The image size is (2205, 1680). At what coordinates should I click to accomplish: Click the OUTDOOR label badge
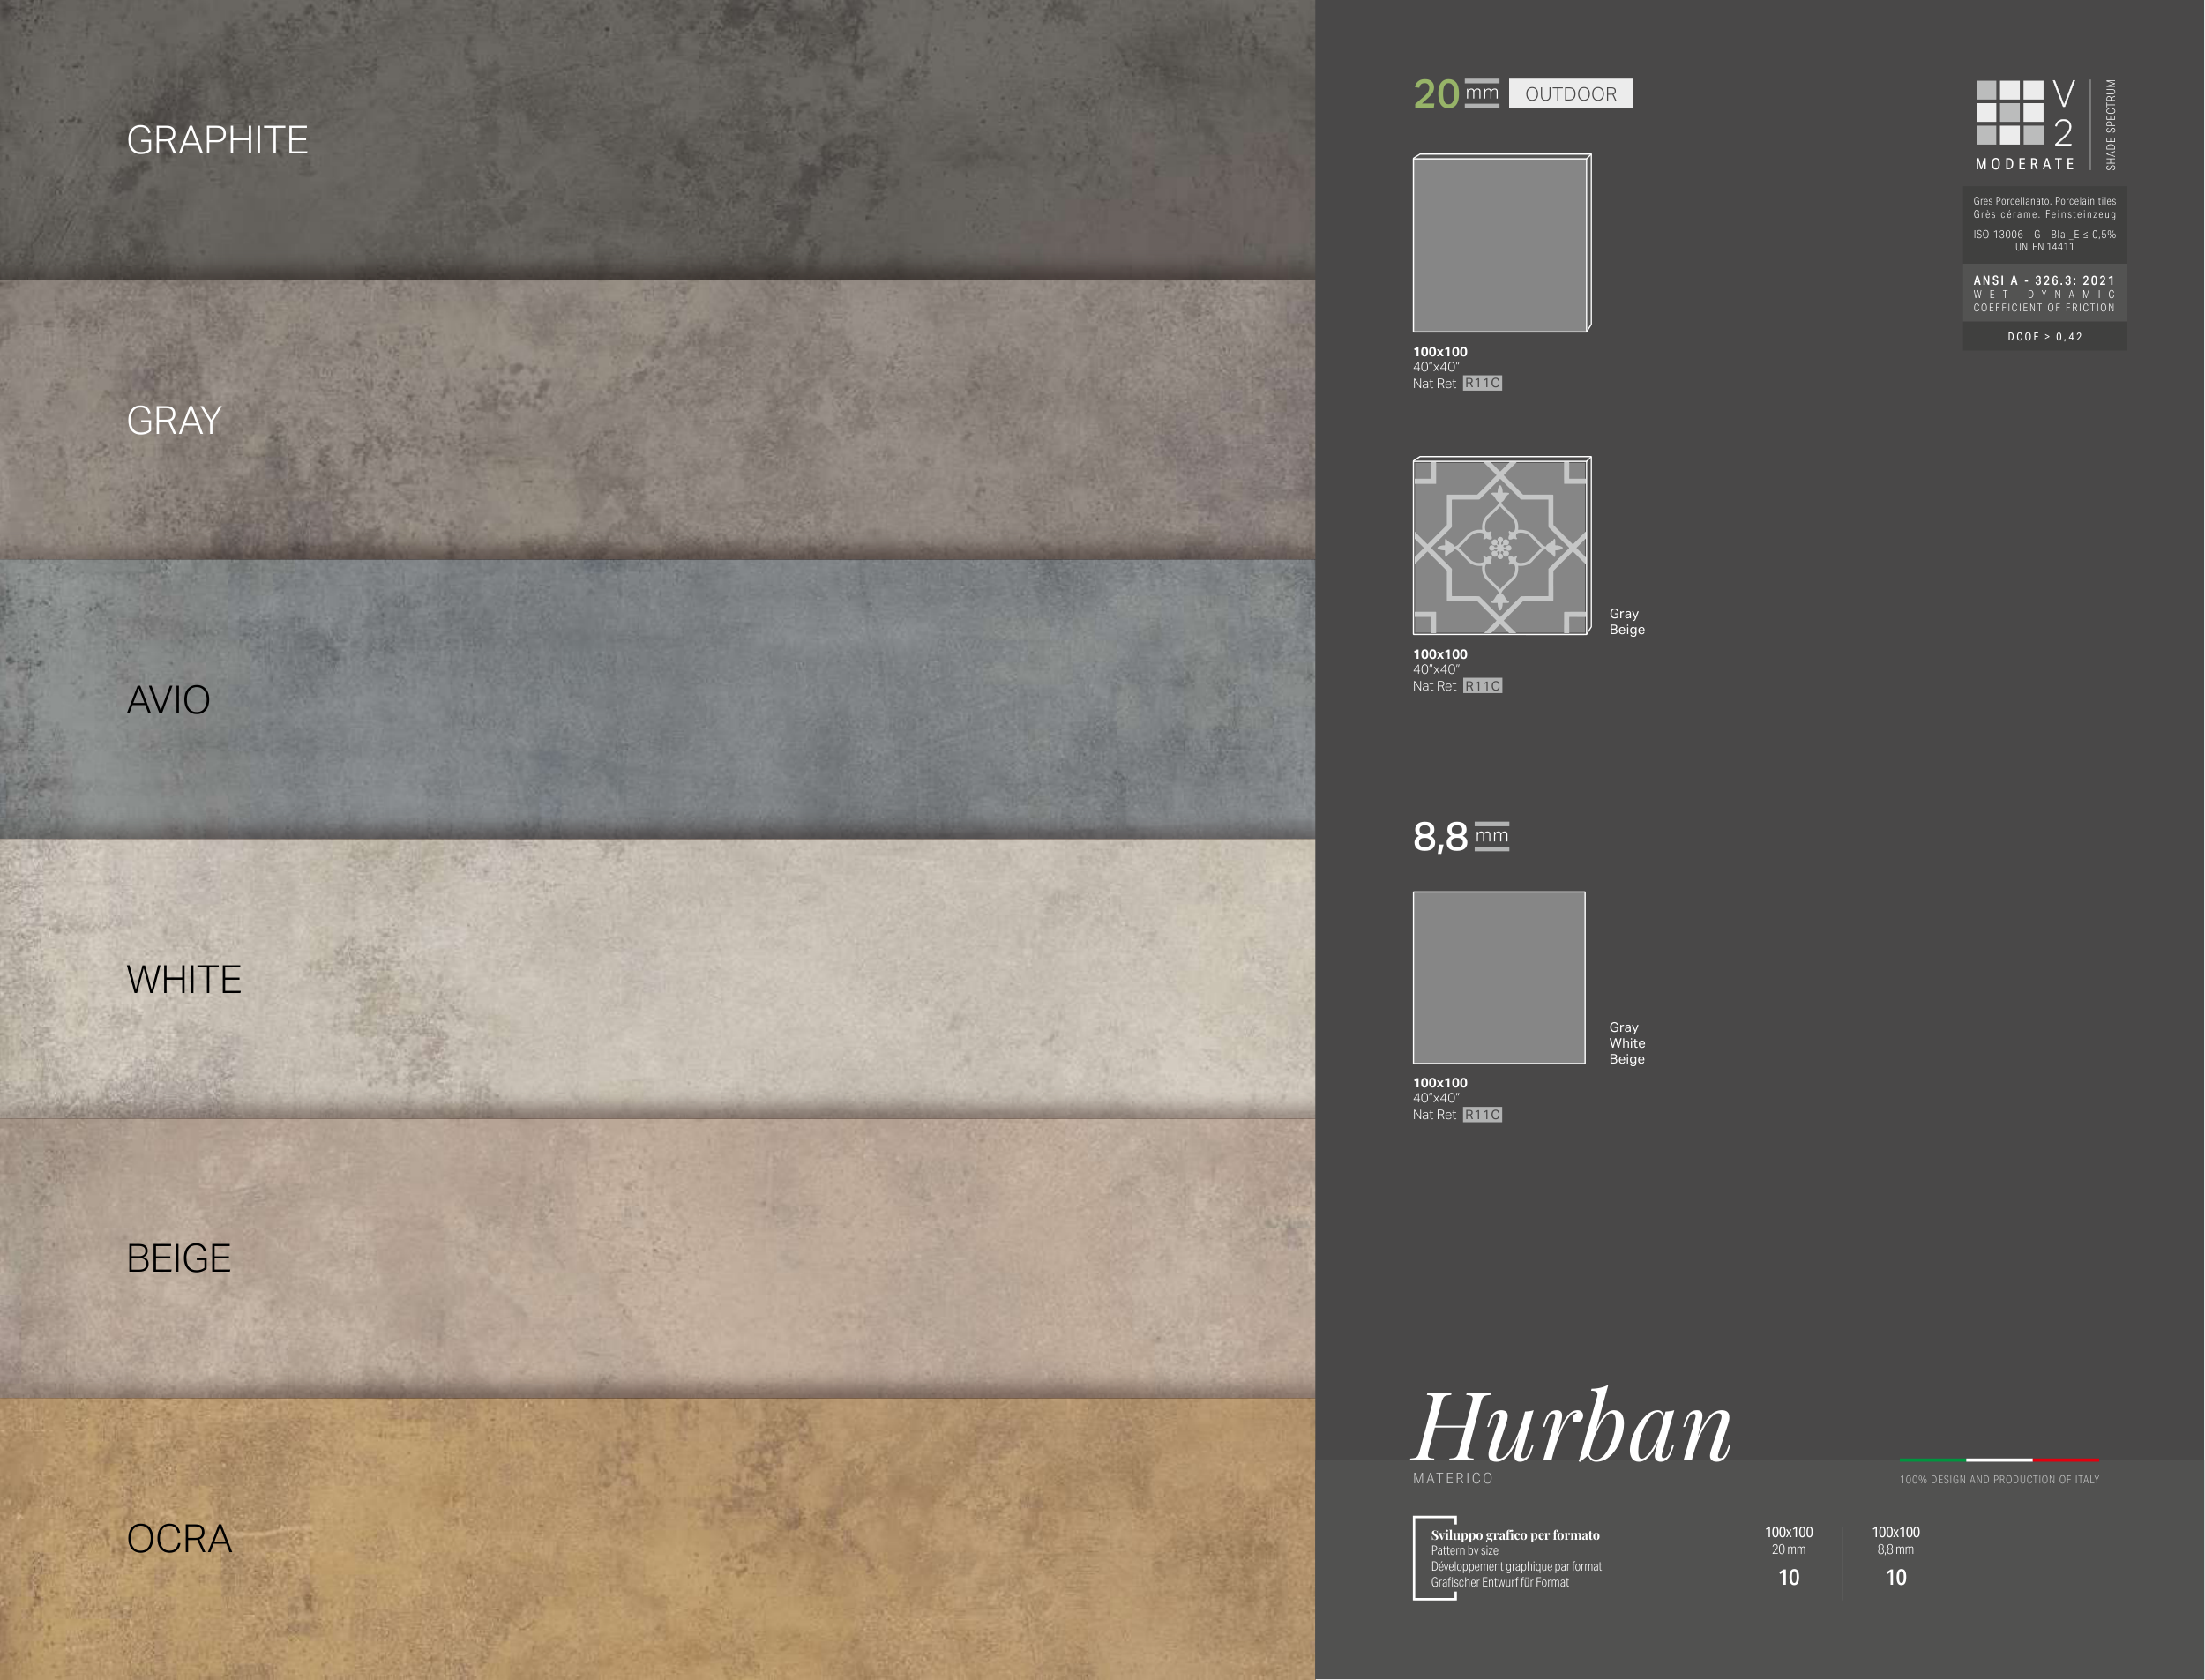[x=1570, y=94]
